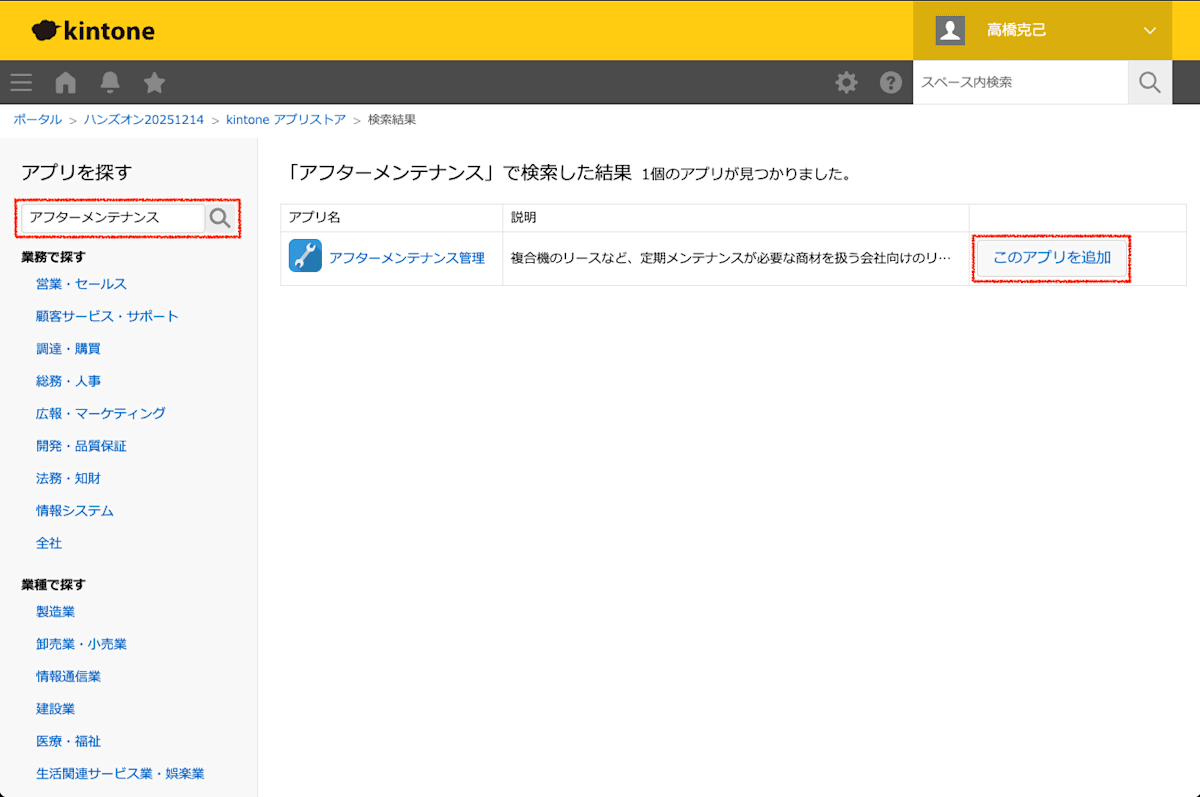
Task: Click the notification bell icon
Action: pos(110,82)
